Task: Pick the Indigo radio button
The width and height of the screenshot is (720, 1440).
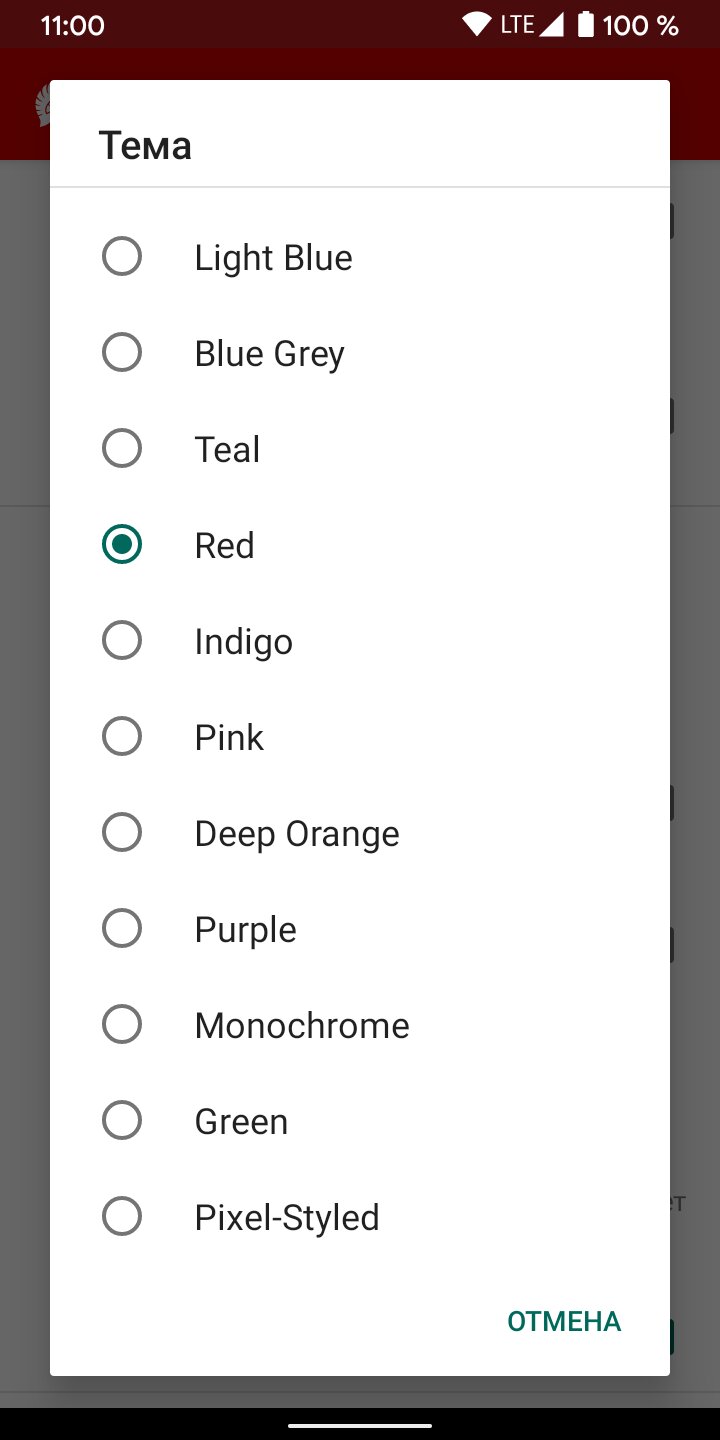Action: pos(122,641)
